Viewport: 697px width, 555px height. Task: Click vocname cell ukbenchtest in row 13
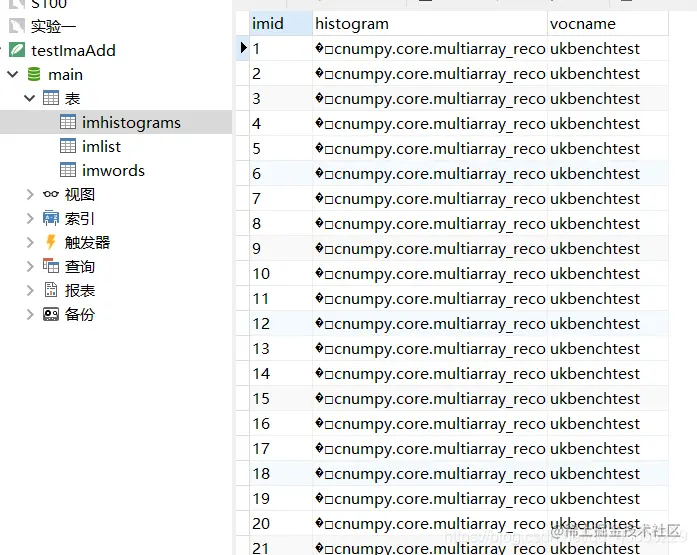coord(608,348)
